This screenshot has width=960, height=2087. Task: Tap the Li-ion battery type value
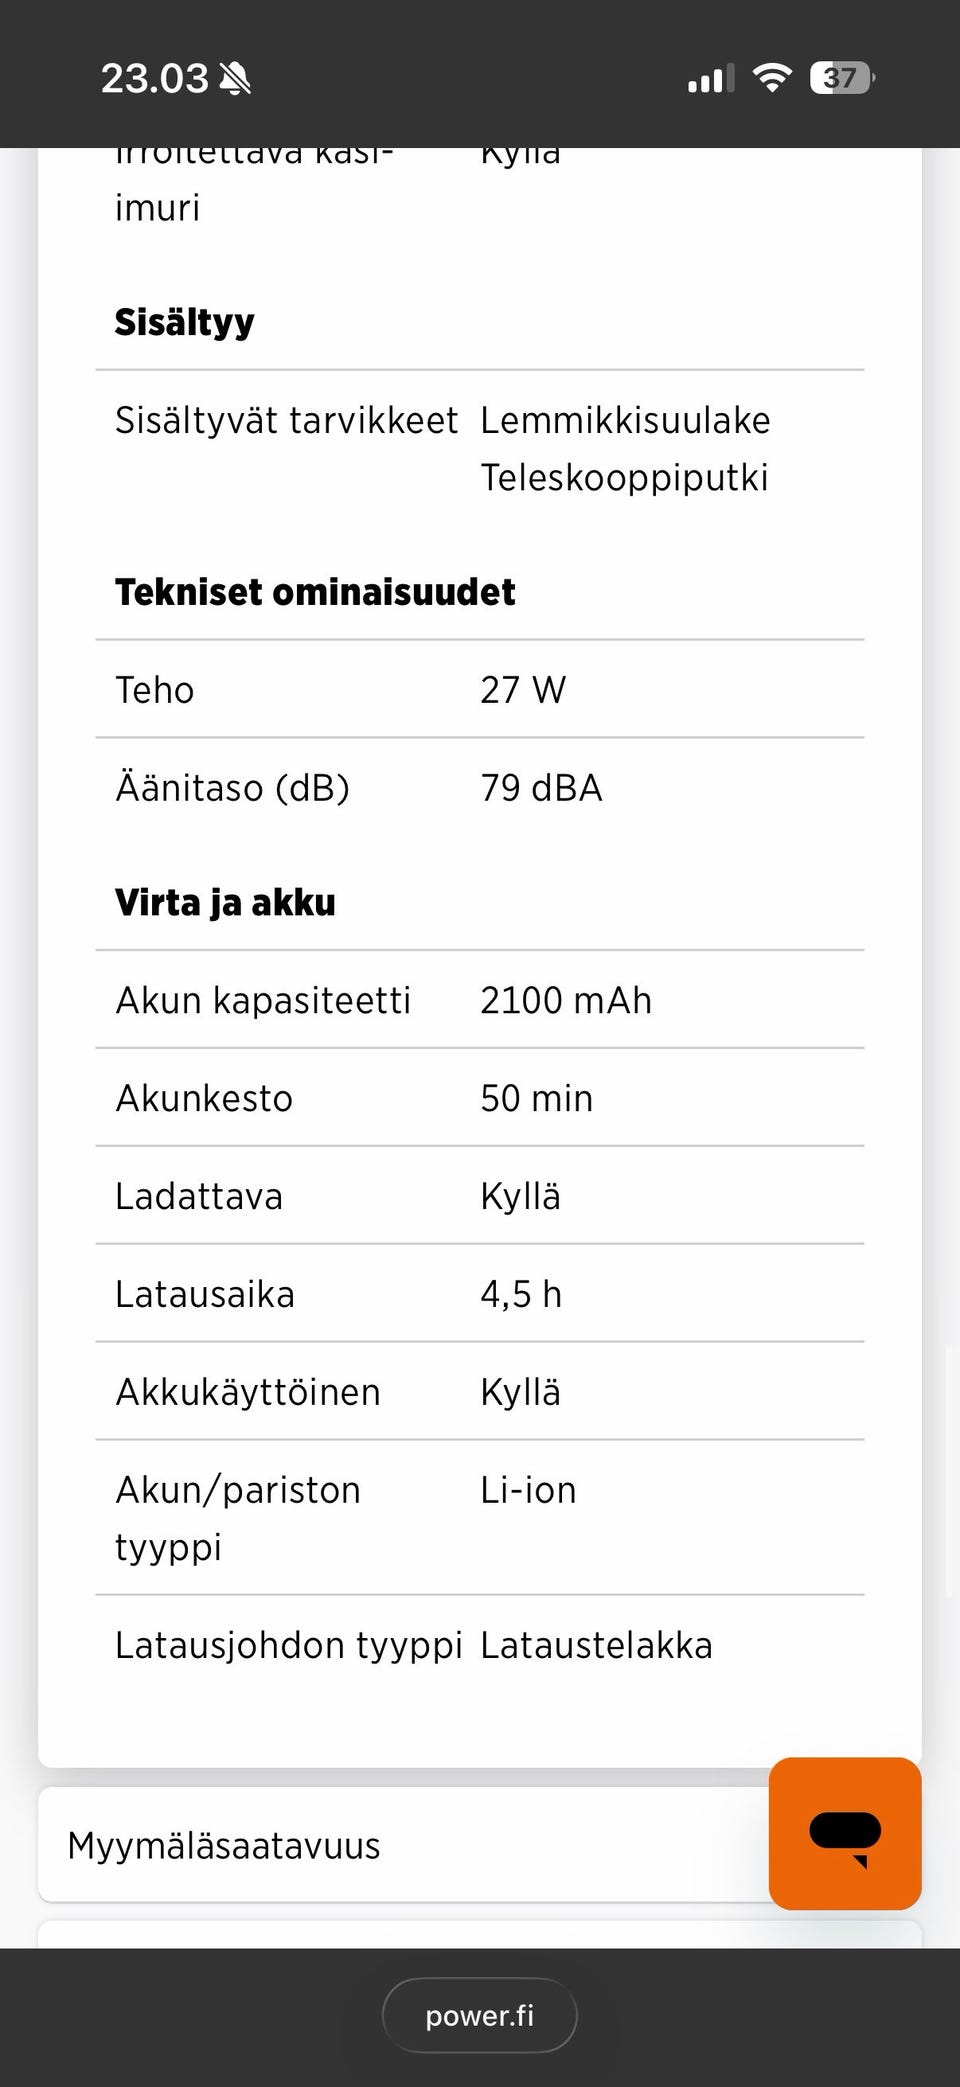coord(528,1490)
